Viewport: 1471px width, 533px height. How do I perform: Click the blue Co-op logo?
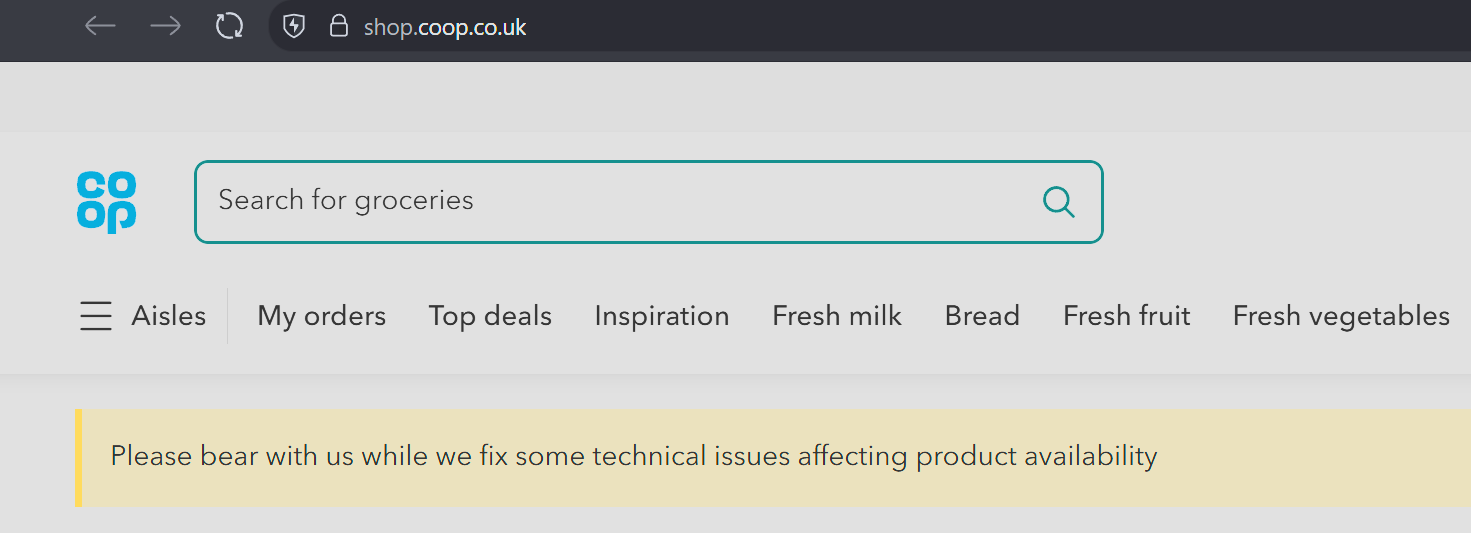[106, 202]
